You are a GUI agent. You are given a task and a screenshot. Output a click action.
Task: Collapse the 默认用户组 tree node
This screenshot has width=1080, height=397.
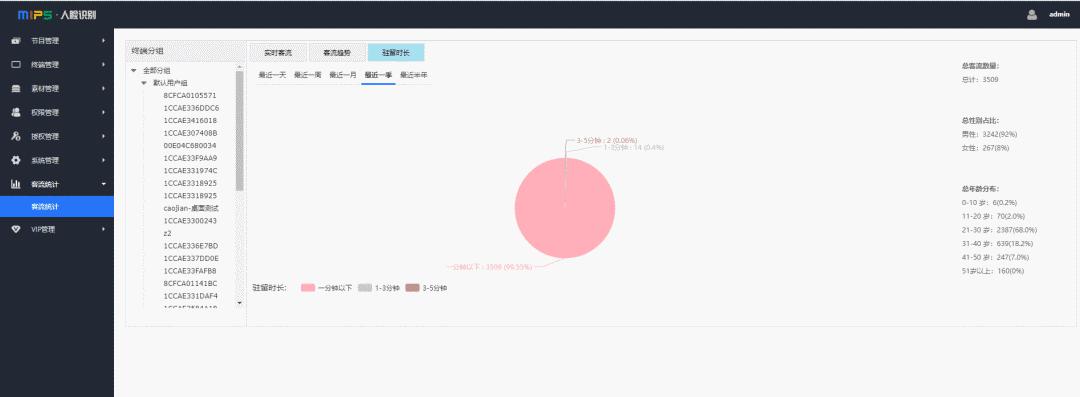[144, 83]
